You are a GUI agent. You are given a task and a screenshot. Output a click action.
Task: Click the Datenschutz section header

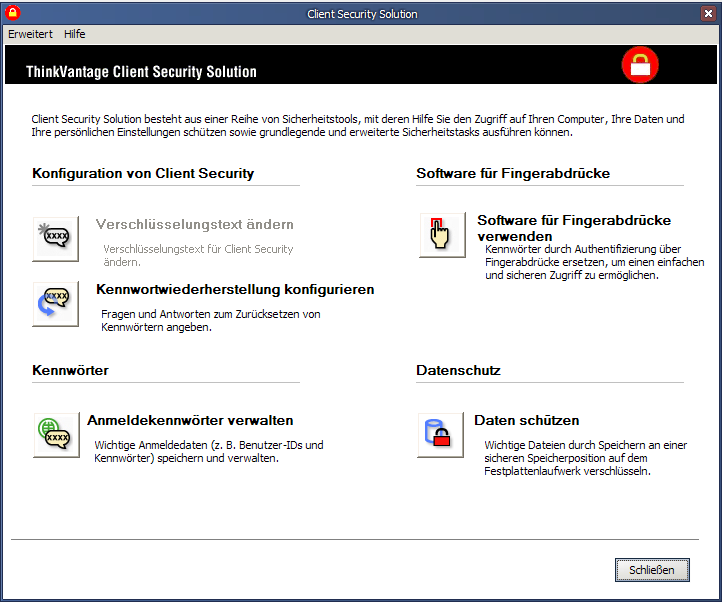[459, 370]
